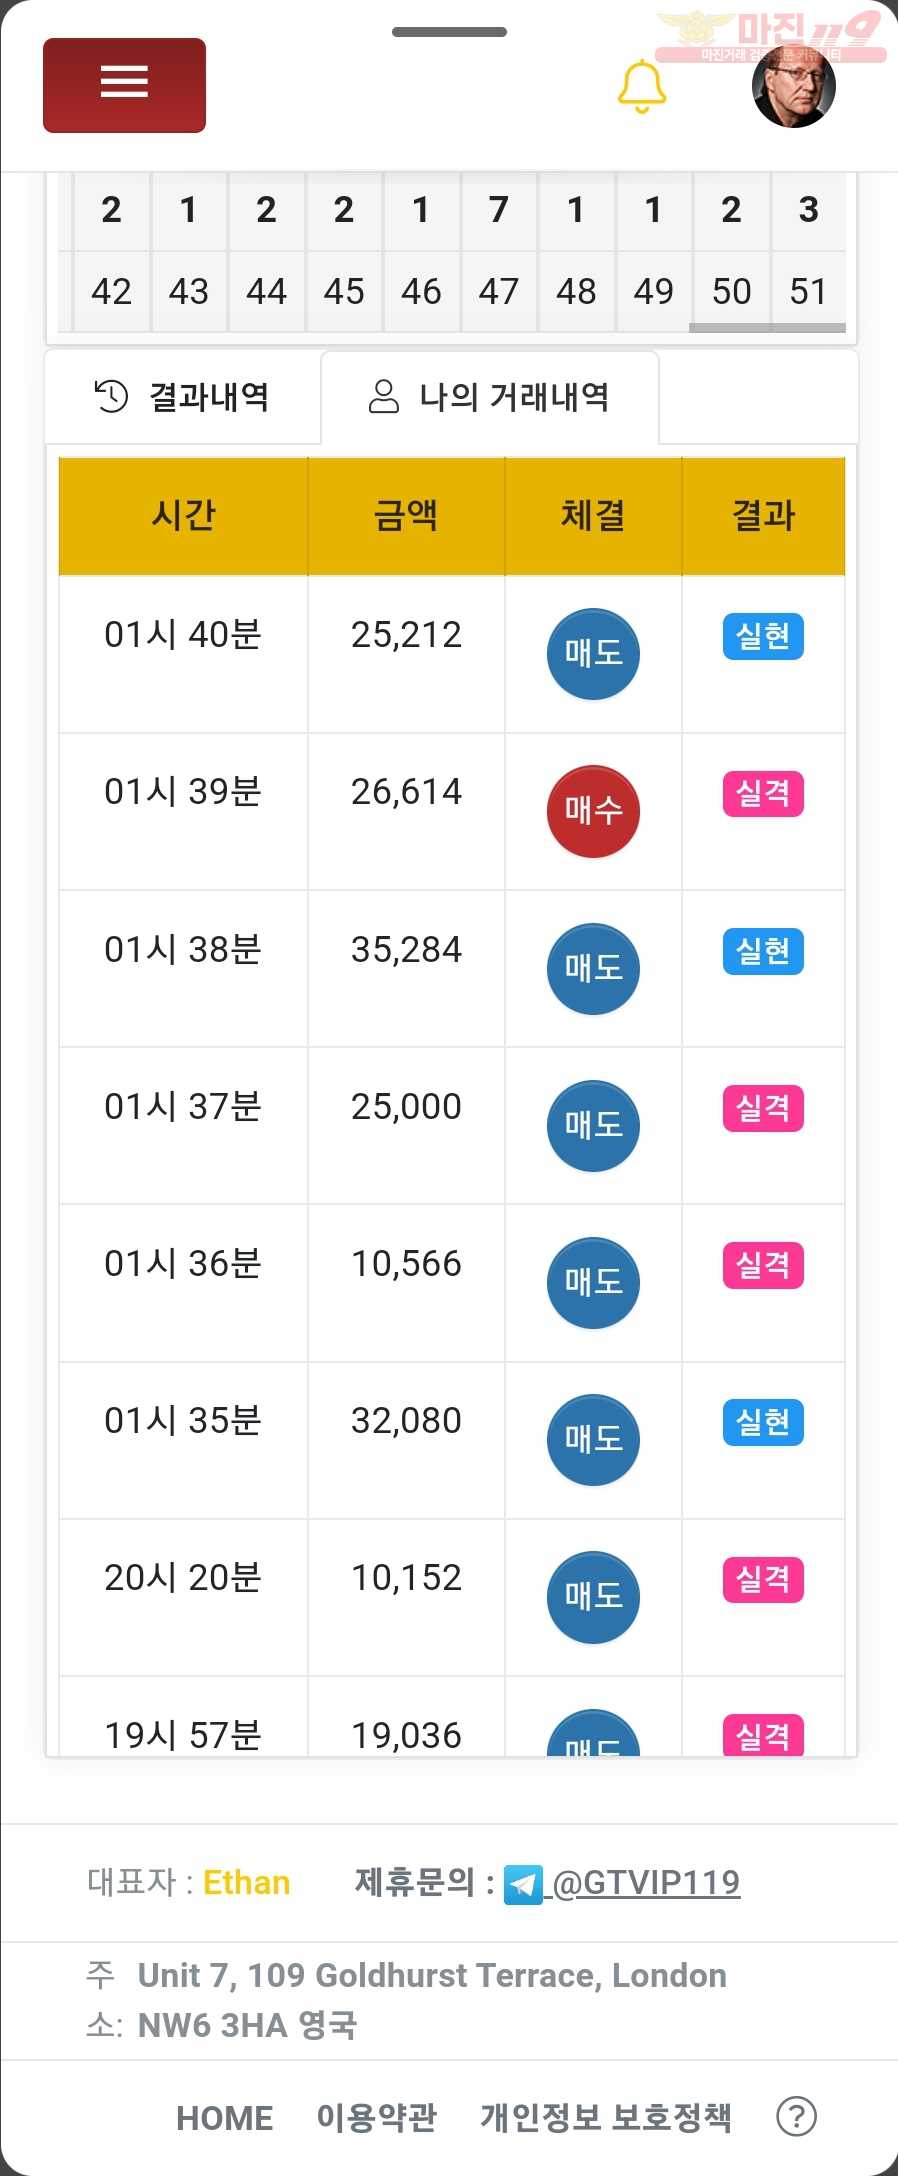This screenshot has width=898, height=2176.
Task: Click the blue 매도 badge for 01시 40분
Action: pyautogui.click(x=593, y=654)
